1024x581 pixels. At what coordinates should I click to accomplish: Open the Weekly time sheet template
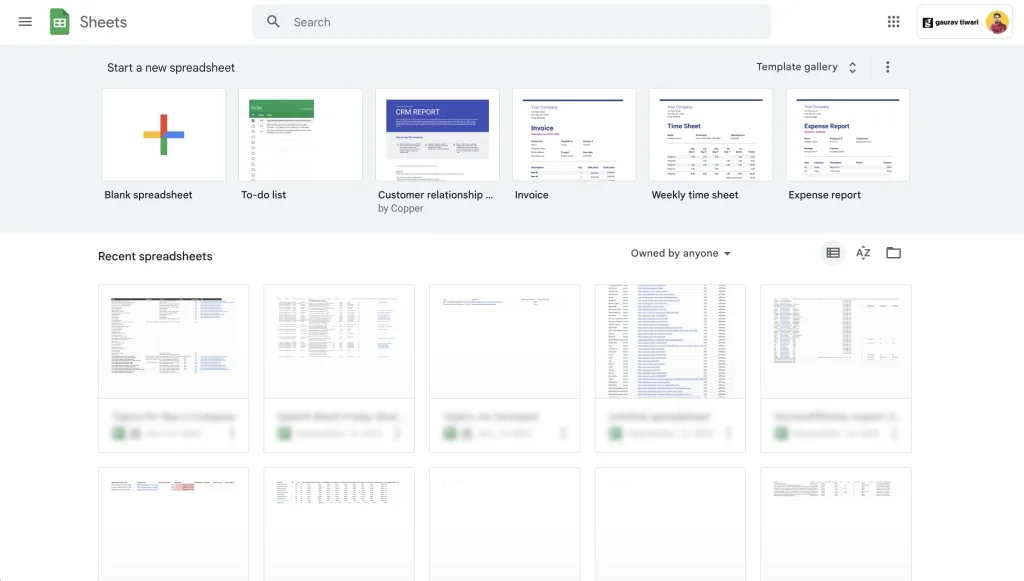[711, 134]
